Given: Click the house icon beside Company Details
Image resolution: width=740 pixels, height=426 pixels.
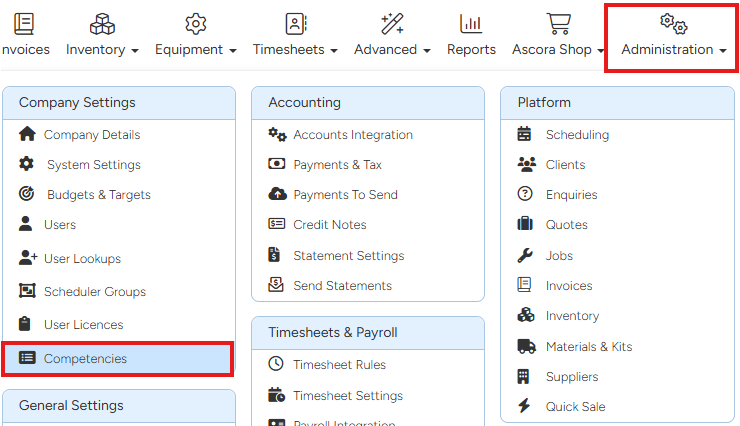Looking at the screenshot, I should point(27,135).
